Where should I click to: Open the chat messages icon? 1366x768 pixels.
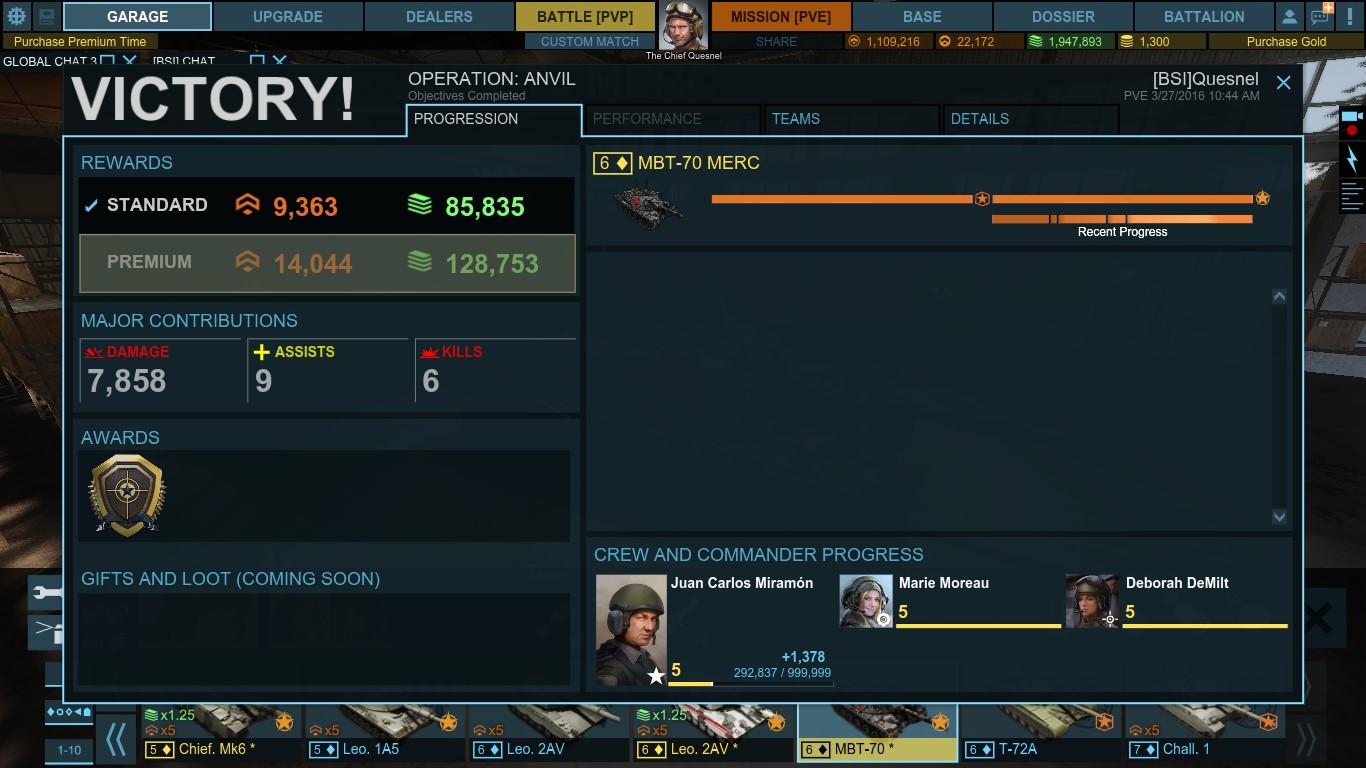(1321, 16)
